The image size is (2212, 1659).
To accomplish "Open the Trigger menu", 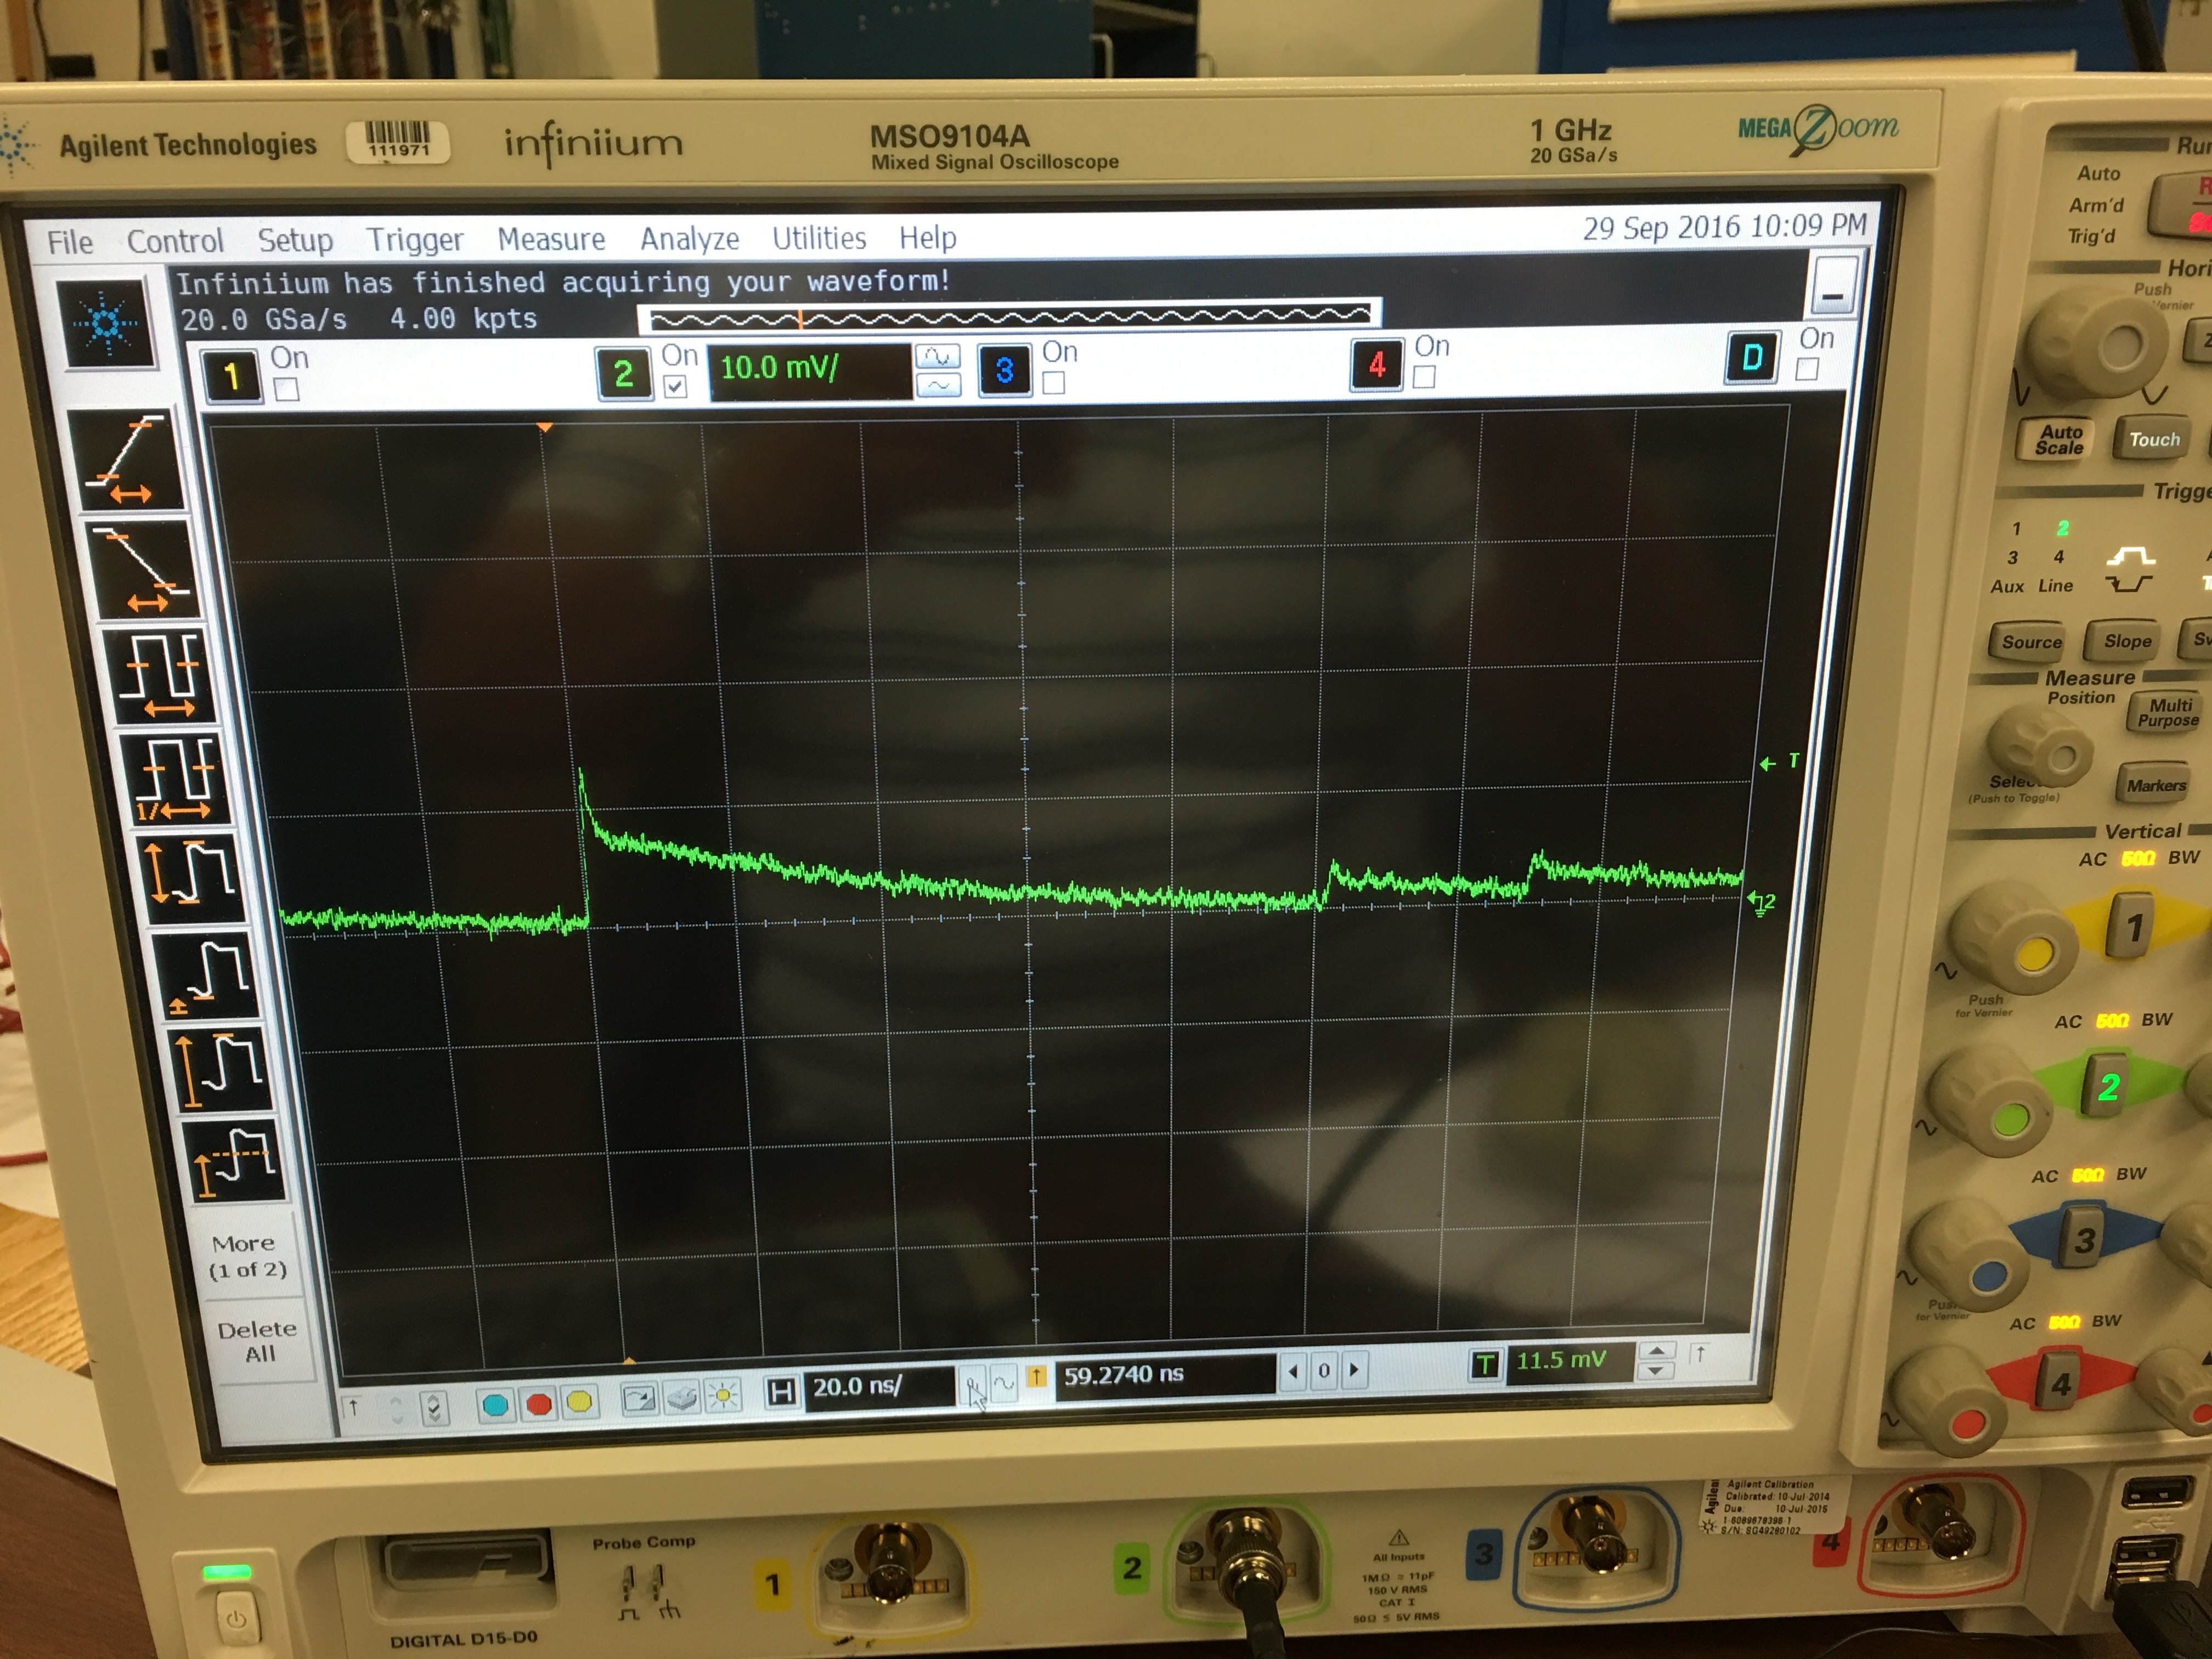I will (414, 240).
